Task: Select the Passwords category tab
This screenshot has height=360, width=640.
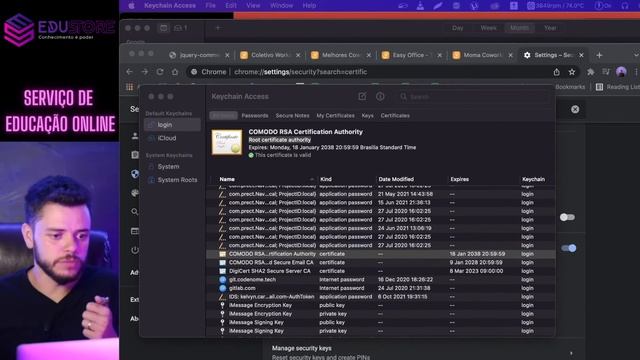Action: click(x=255, y=116)
